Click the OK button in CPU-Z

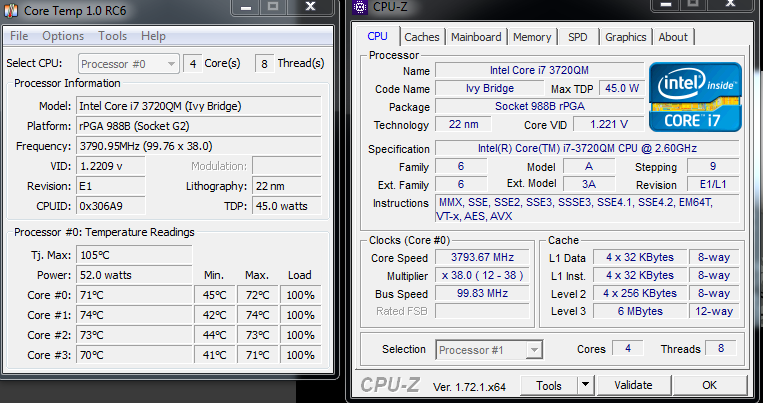click(x=709, y=385)
